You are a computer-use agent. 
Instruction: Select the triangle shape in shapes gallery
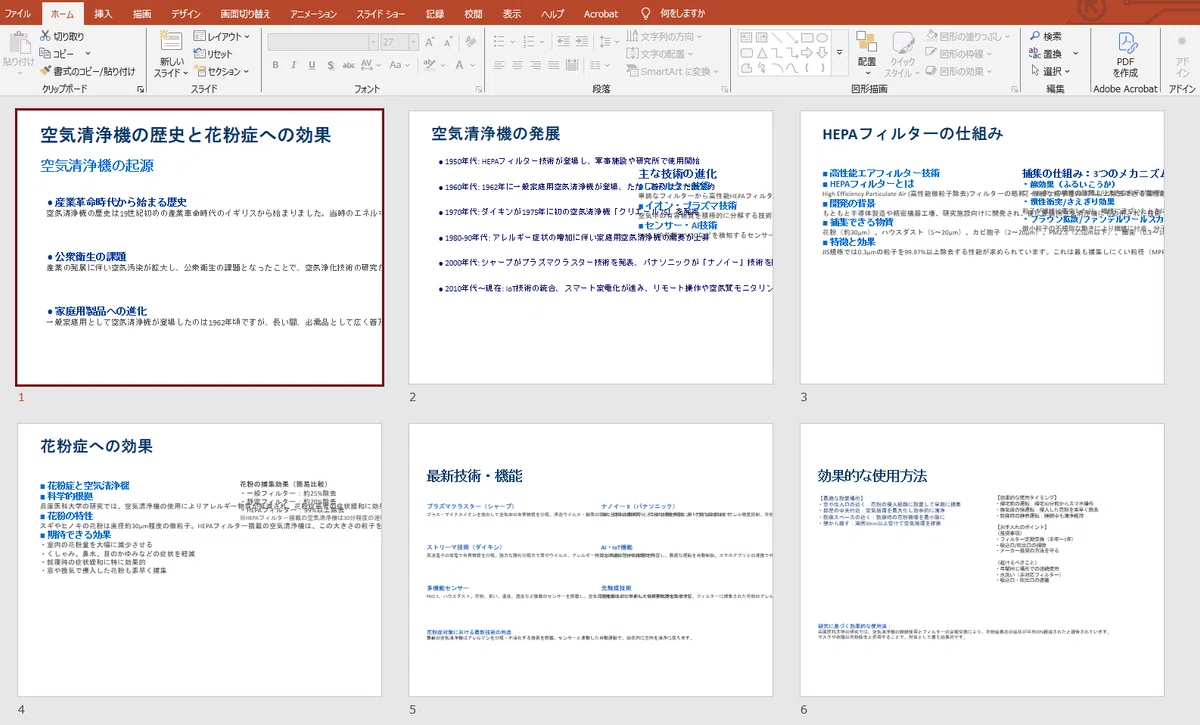click(761, 53)
